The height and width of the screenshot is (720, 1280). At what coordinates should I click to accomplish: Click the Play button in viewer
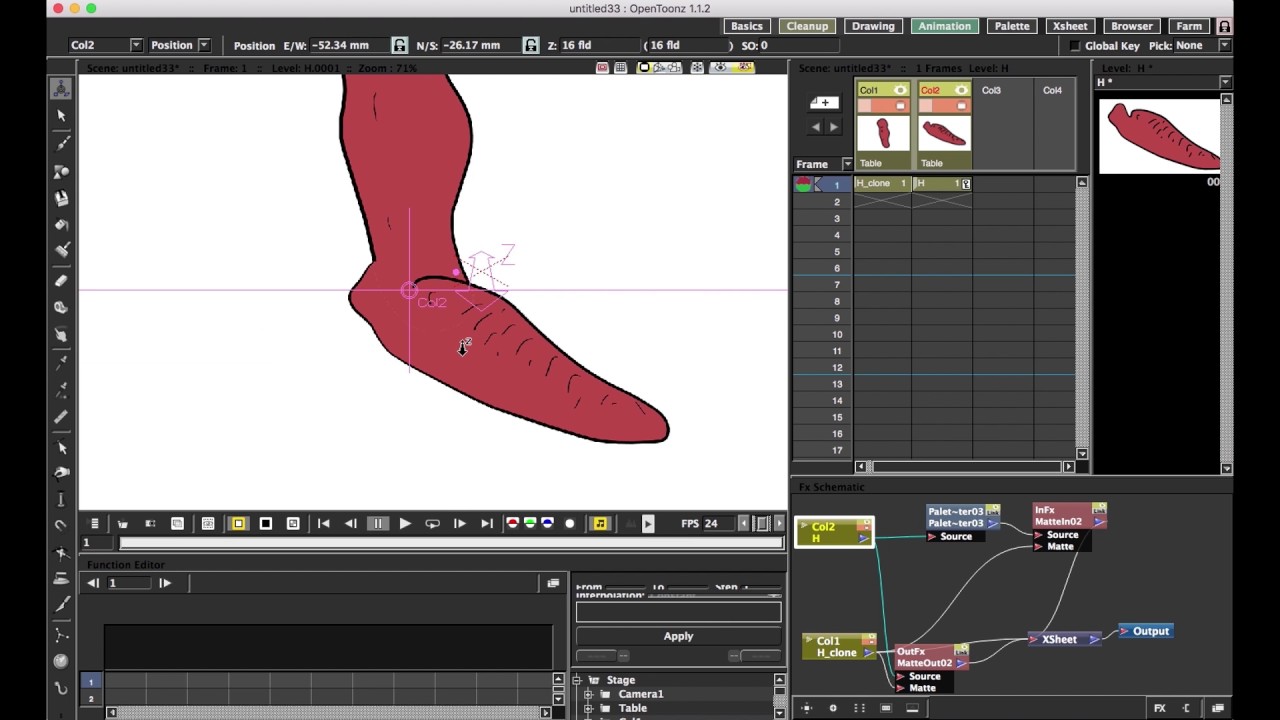point(405,523)
